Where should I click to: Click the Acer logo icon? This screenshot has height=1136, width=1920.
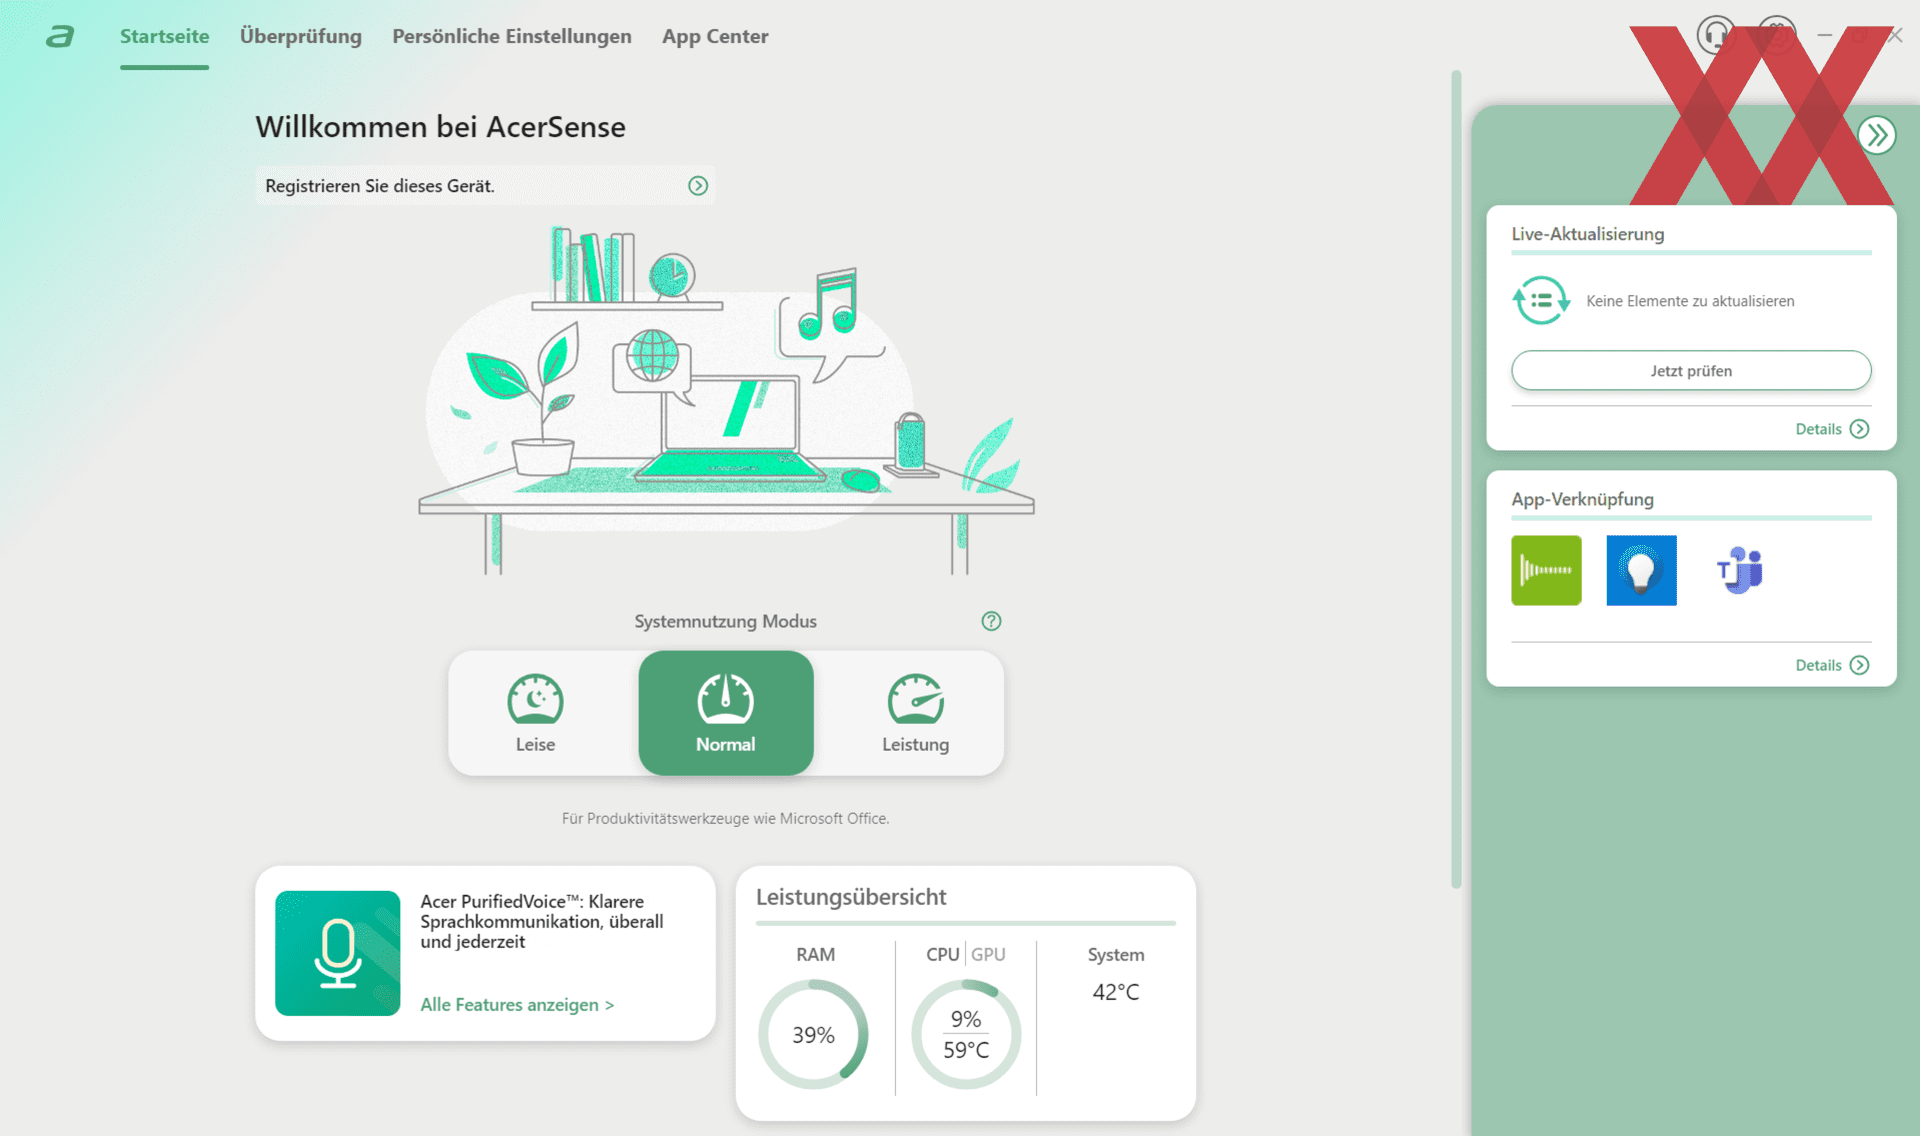coord(60,37)
